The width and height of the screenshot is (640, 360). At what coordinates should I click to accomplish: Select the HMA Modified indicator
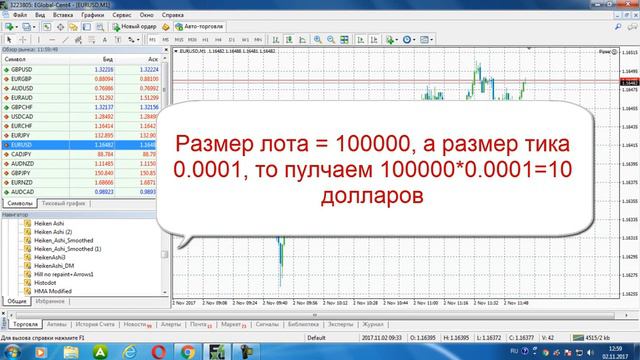(x=53, y=291)
